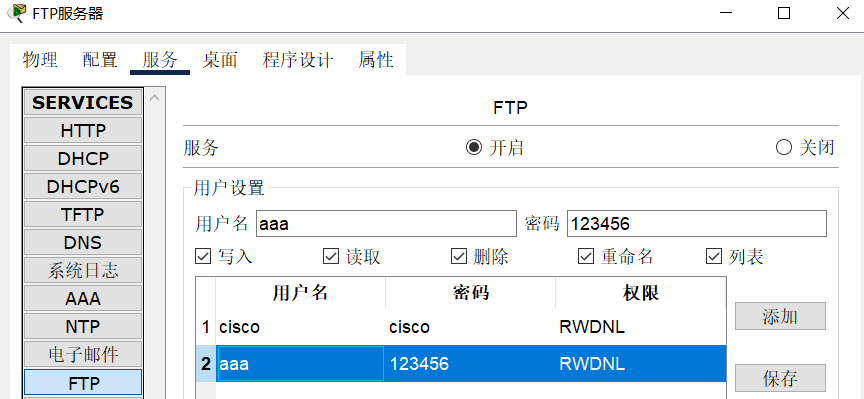This screenshot has height=399, width=864.
Task: Toggle the 读取 permission checkbox
Action: [x=331, y=256]
